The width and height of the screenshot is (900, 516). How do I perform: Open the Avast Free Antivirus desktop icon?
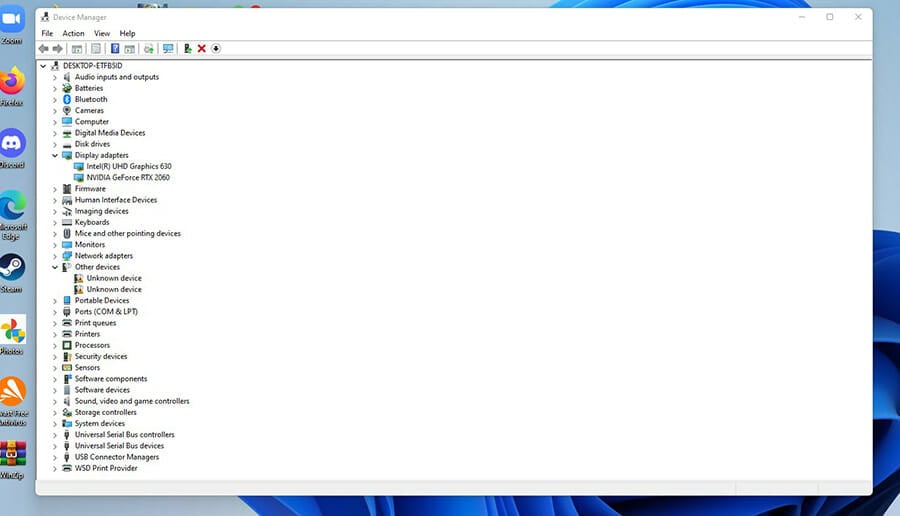13,401
